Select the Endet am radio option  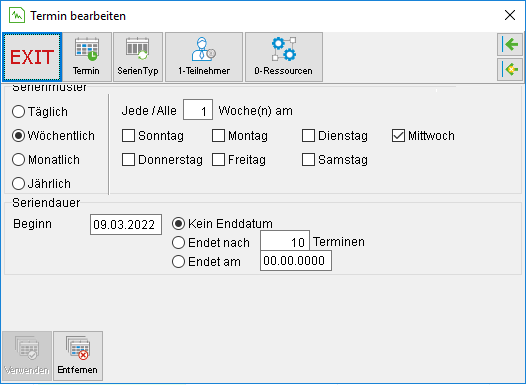click(x=178, y=262)
